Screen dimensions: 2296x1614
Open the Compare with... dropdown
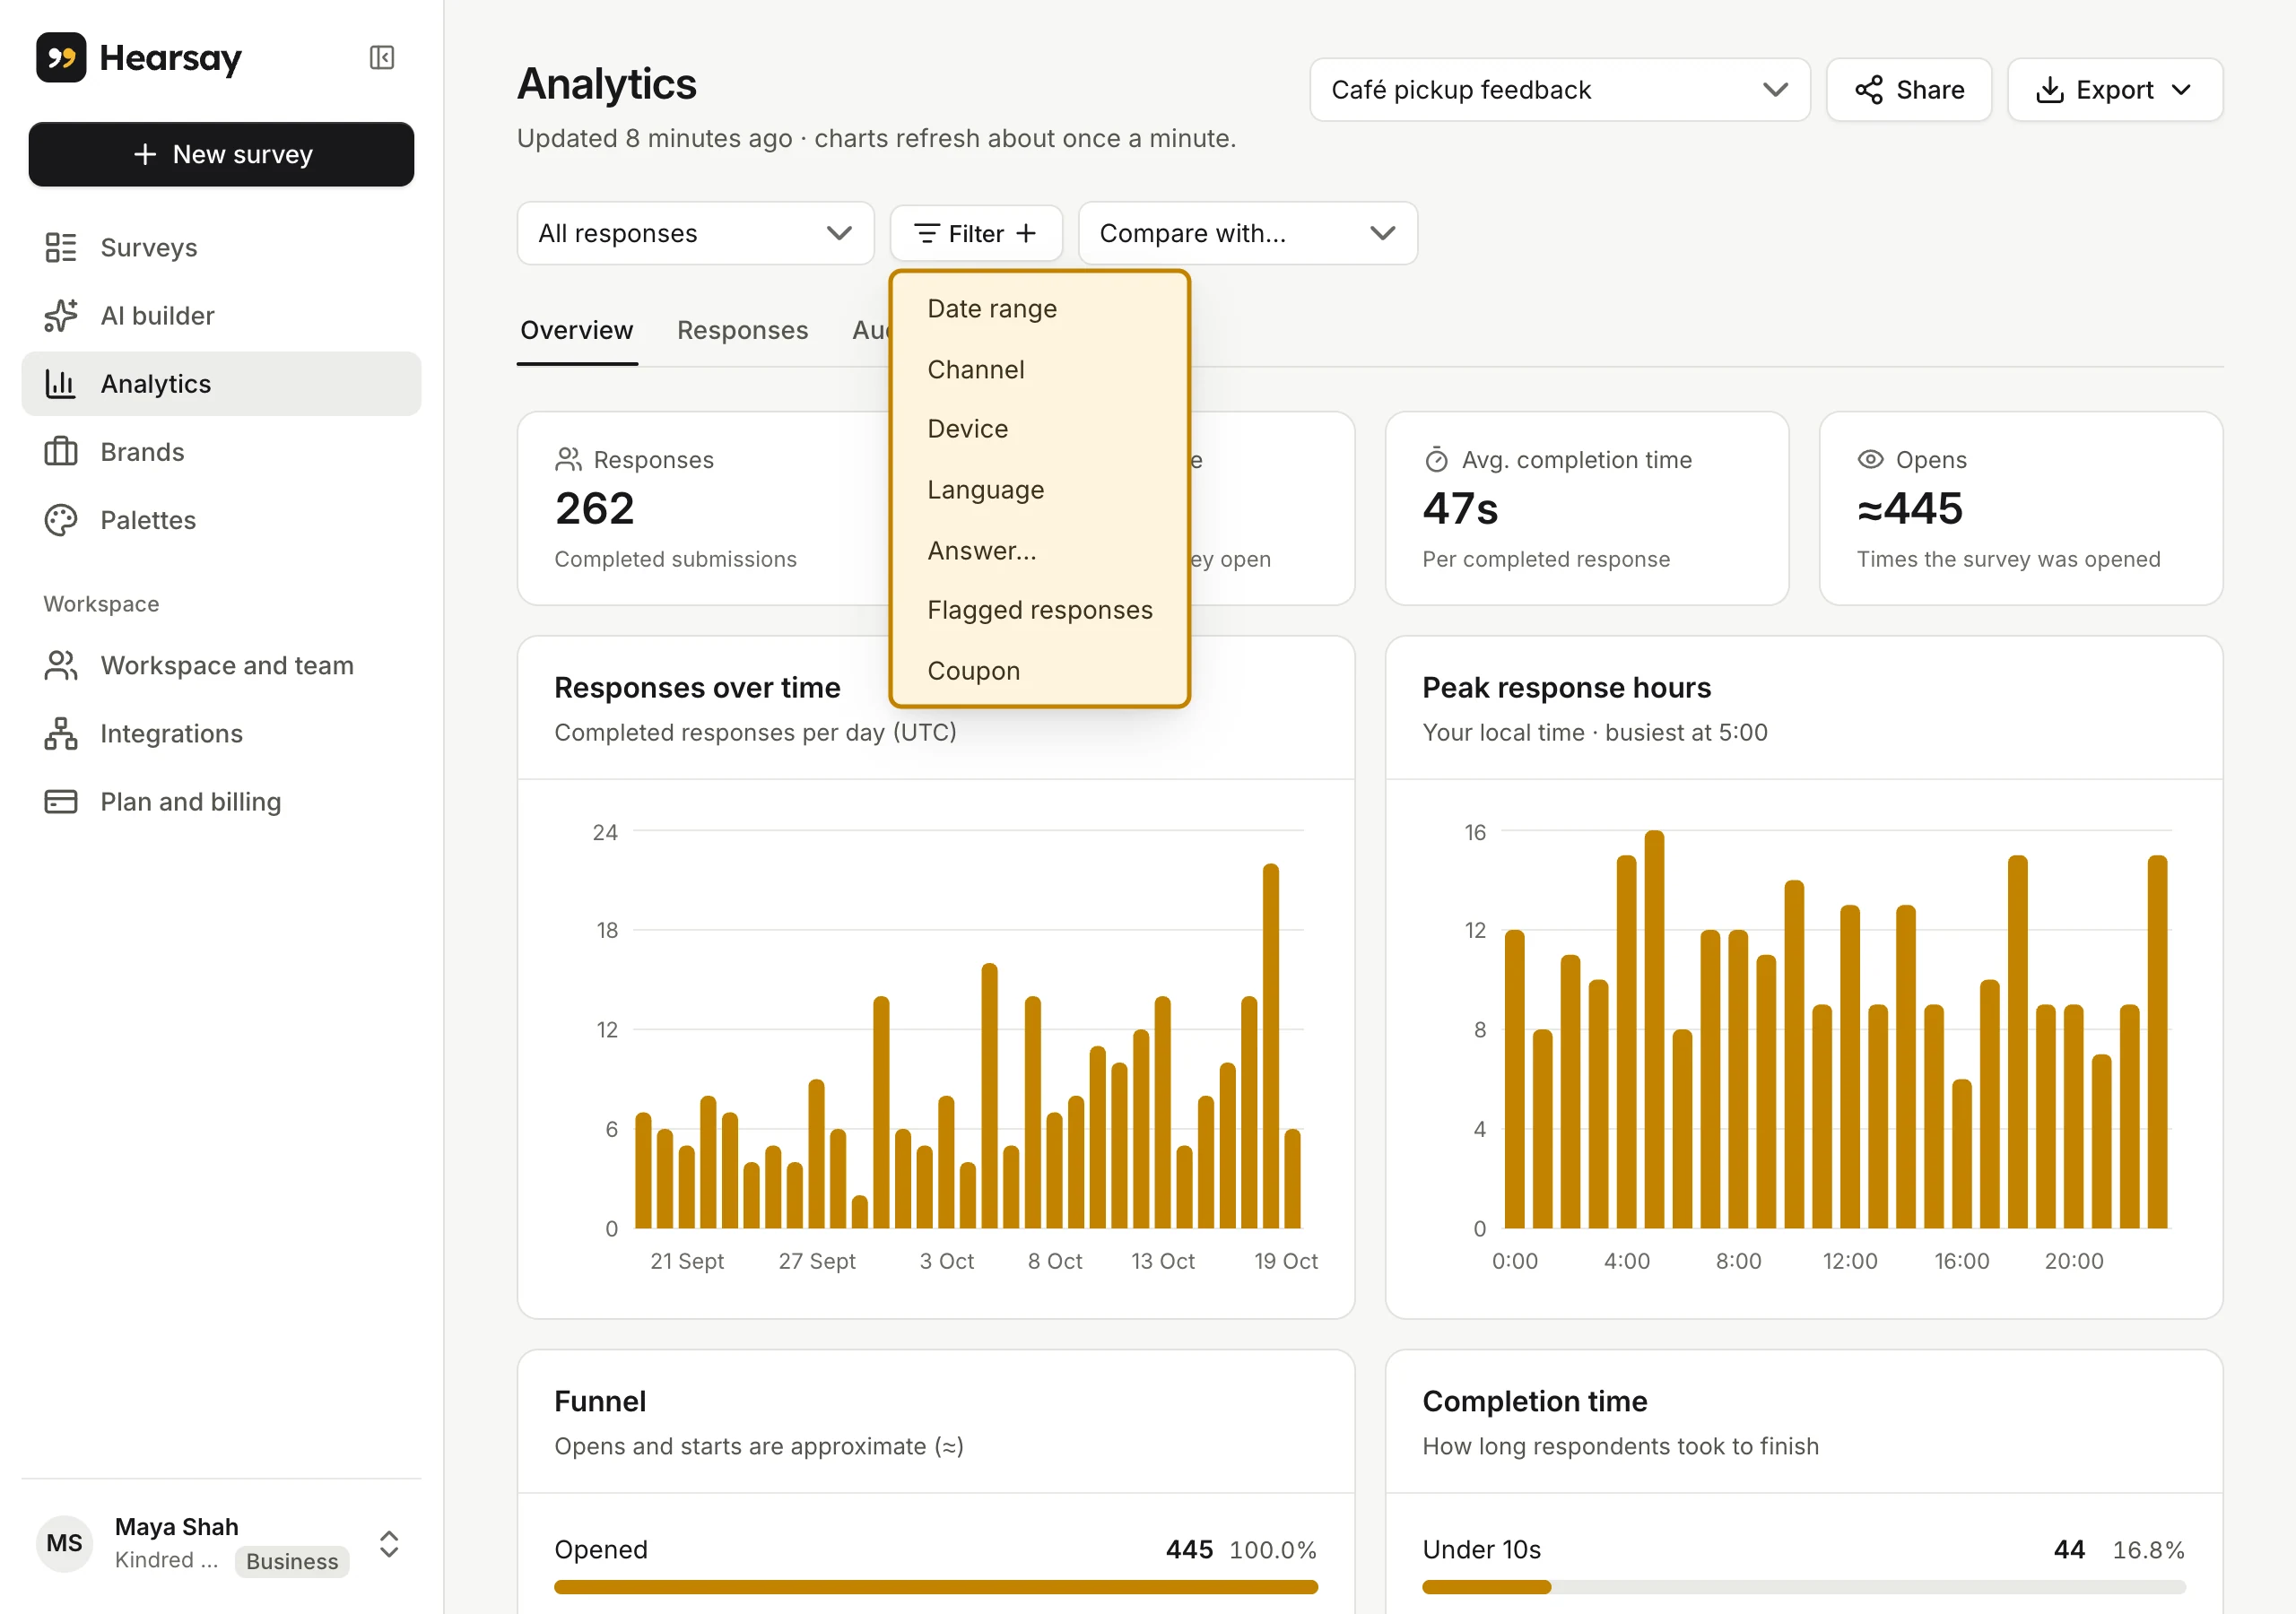pyautogui.click(x=1247, y=233)
